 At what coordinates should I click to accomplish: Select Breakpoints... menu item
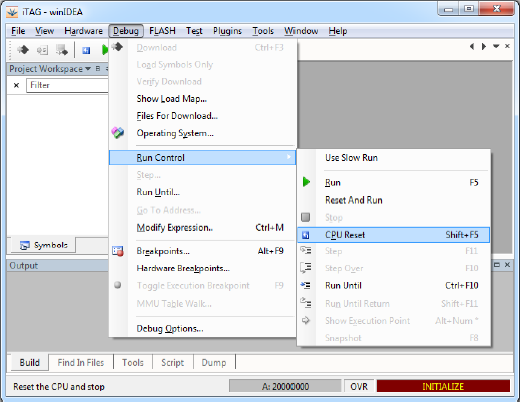tap(202, 251)
